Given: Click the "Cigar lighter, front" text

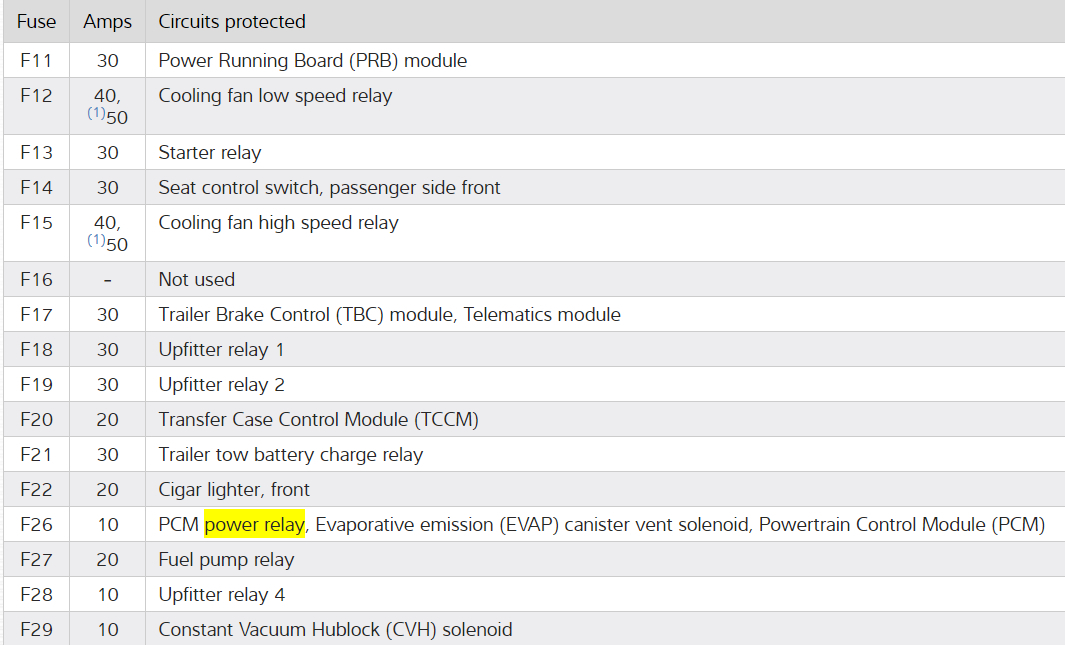Looking at the screenshot, I should [x=234, y=490].
